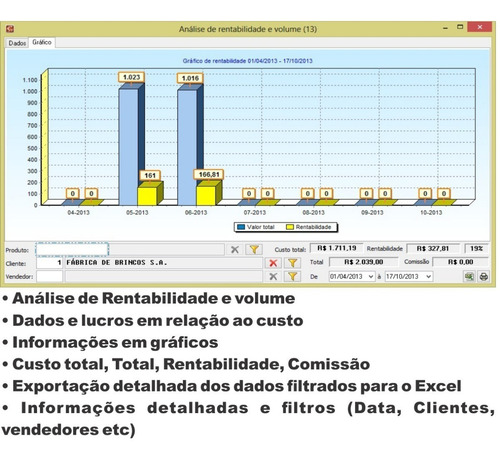The height and width of the screenshot is (462, 500).
Task: Expand the start date 01/04/2013 dropdown
Action: click(x=371, y=277)
